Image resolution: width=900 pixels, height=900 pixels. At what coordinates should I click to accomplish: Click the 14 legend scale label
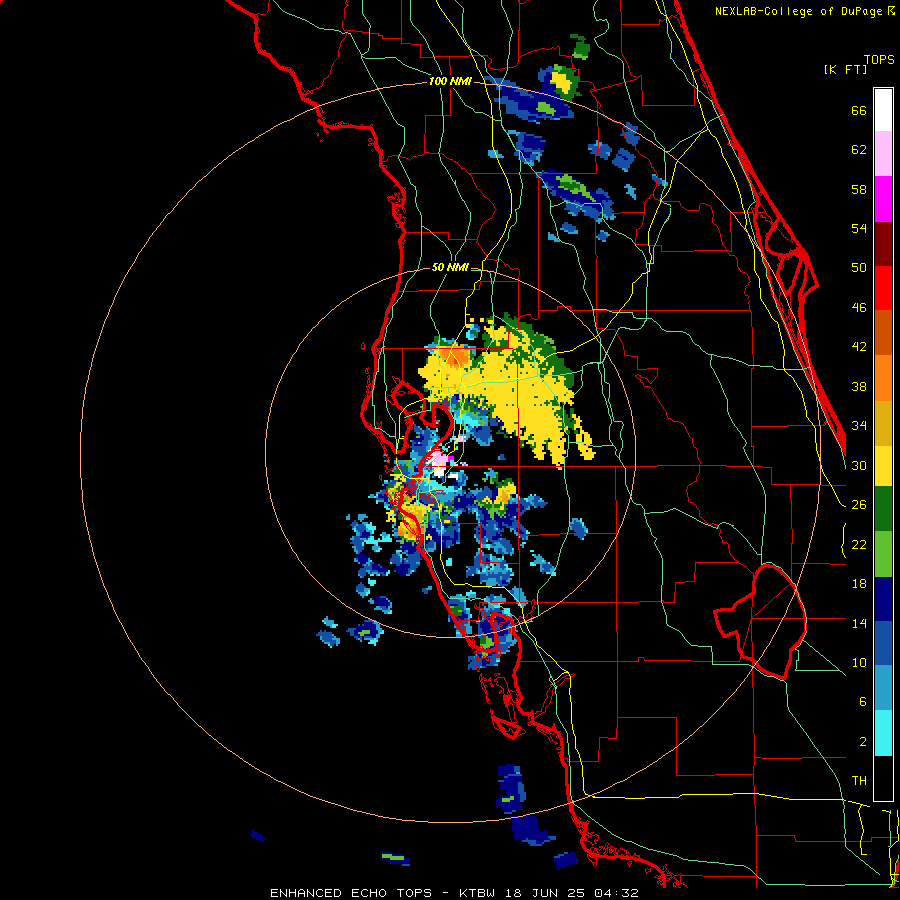[859, 623]
